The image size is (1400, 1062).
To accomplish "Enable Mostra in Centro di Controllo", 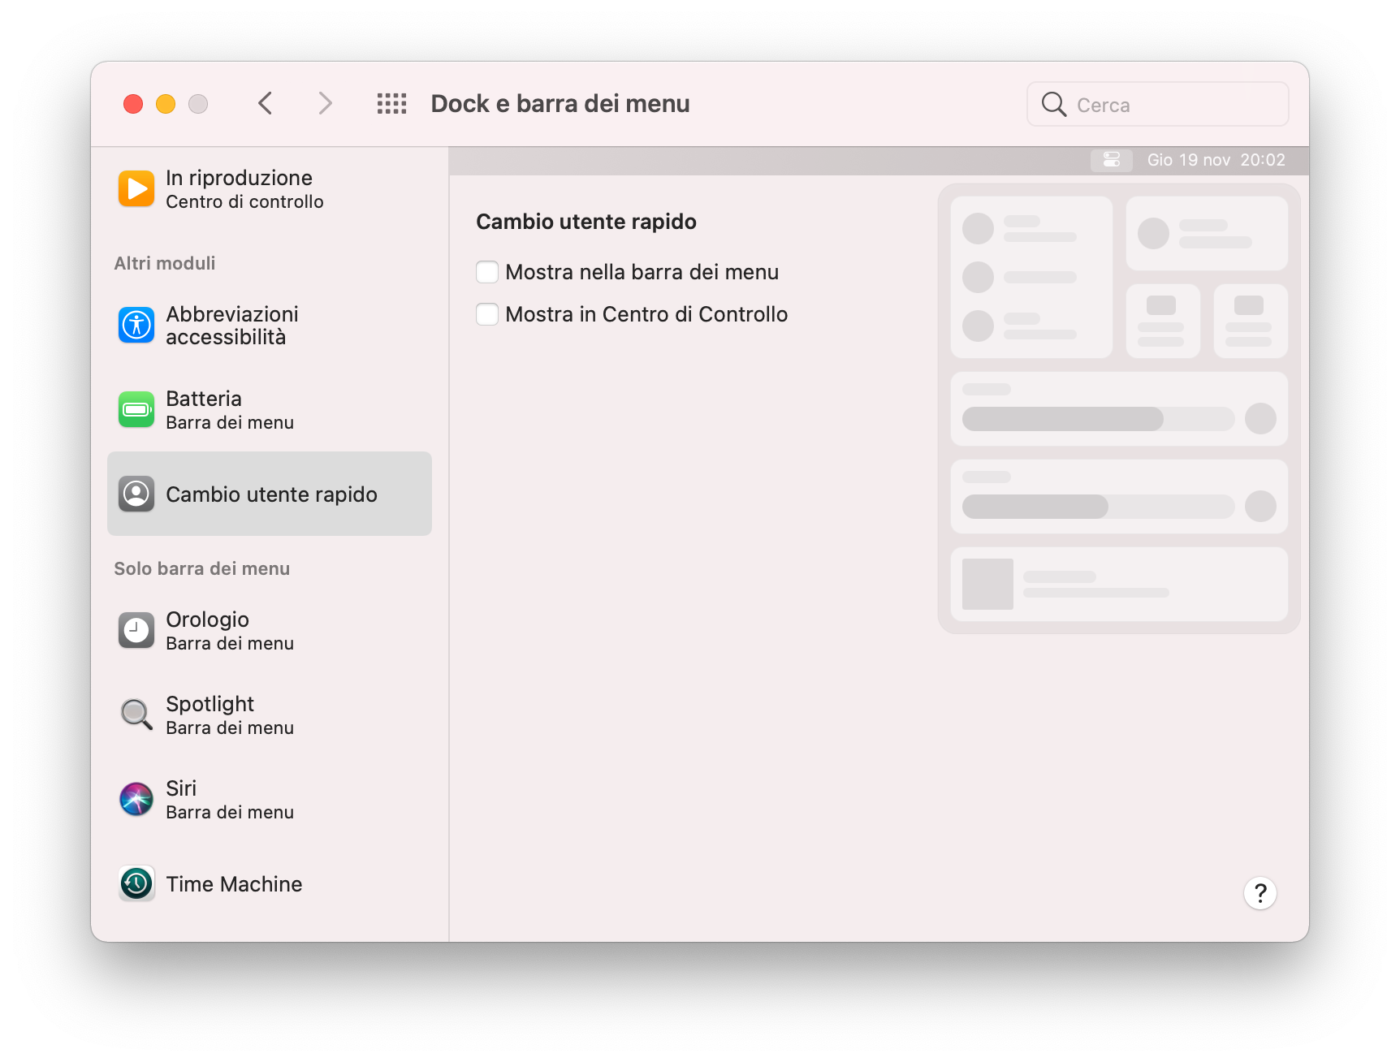I will [487, 314].
